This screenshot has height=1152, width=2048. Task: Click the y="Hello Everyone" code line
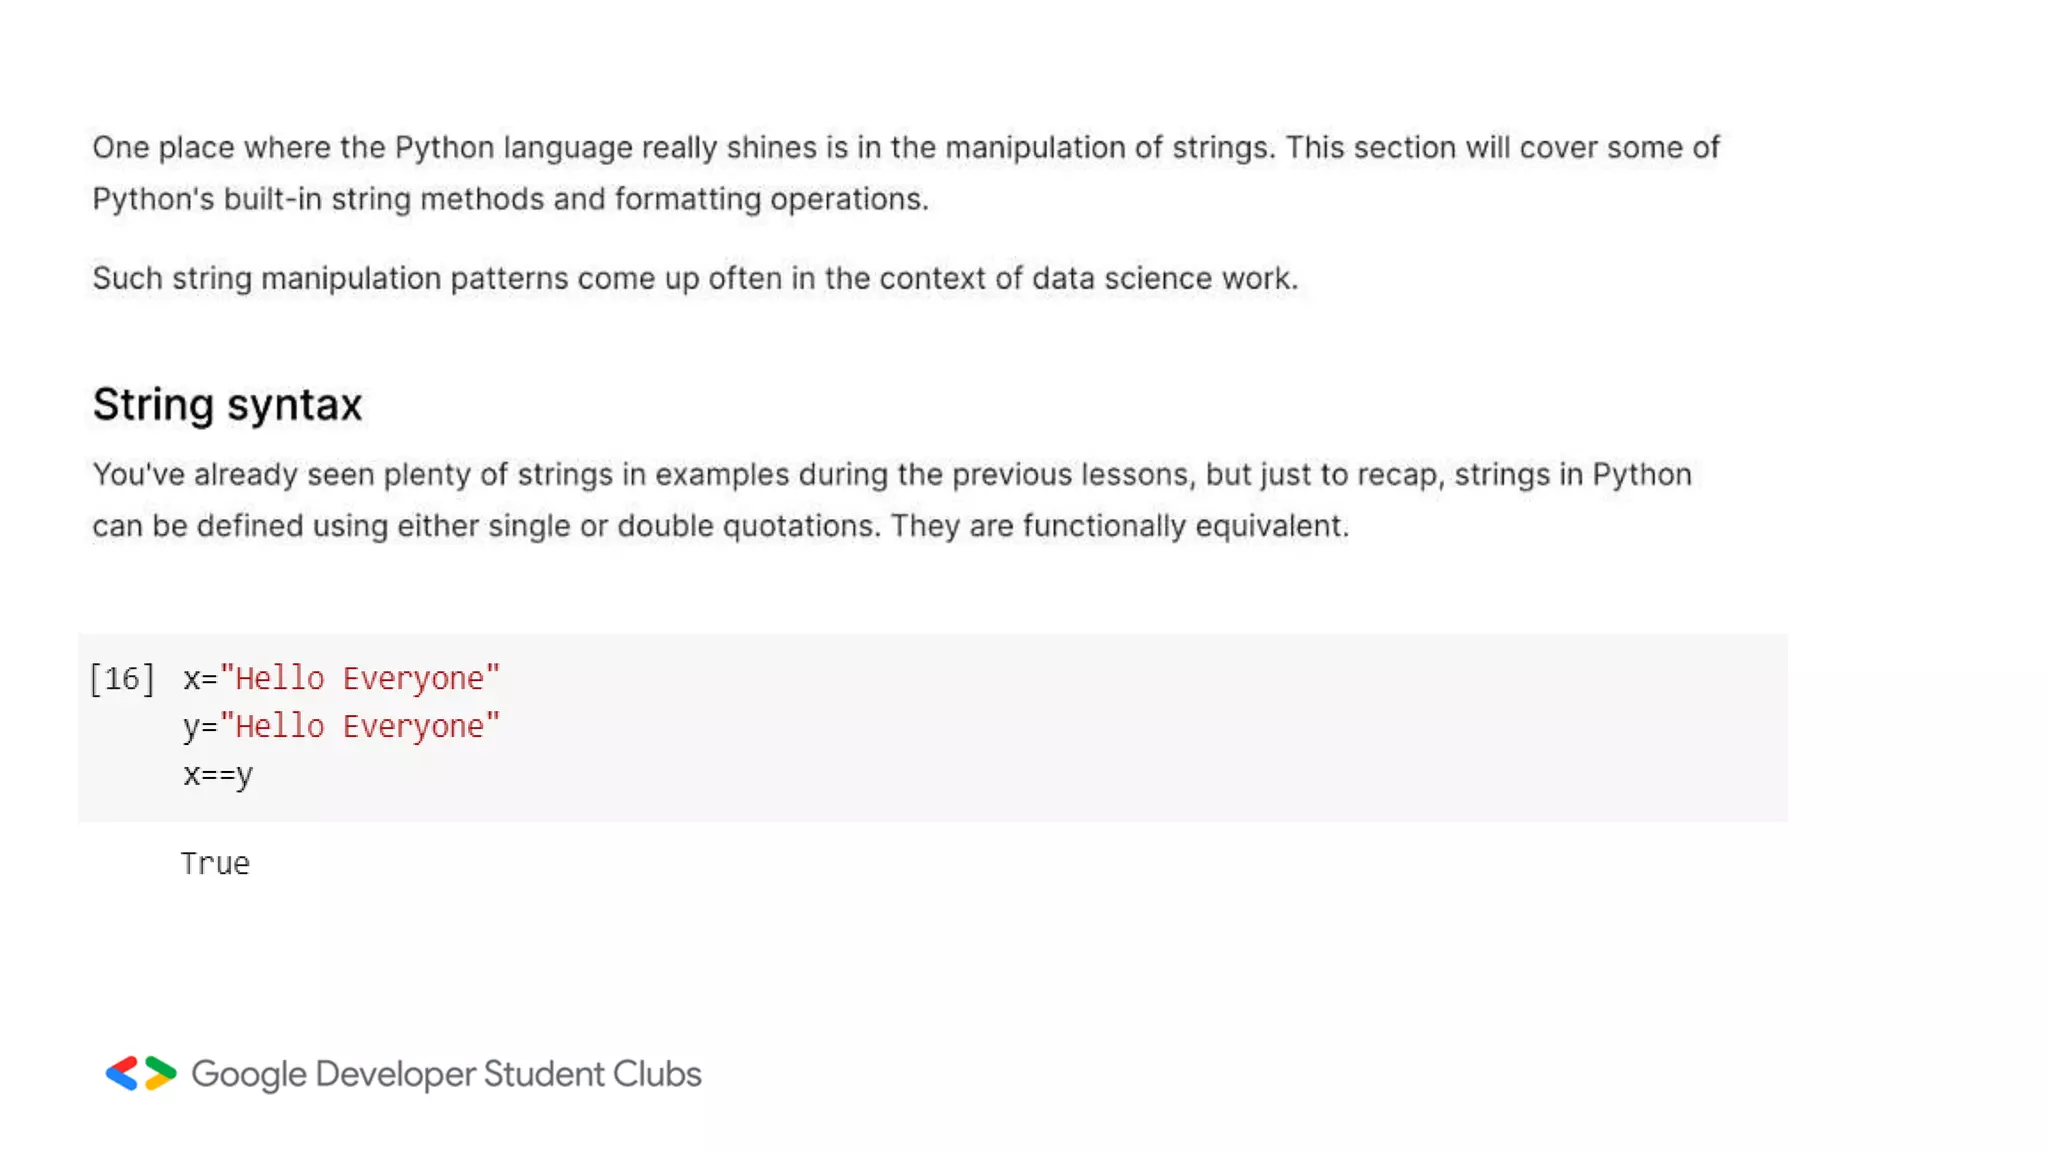(x=340, y=727)
